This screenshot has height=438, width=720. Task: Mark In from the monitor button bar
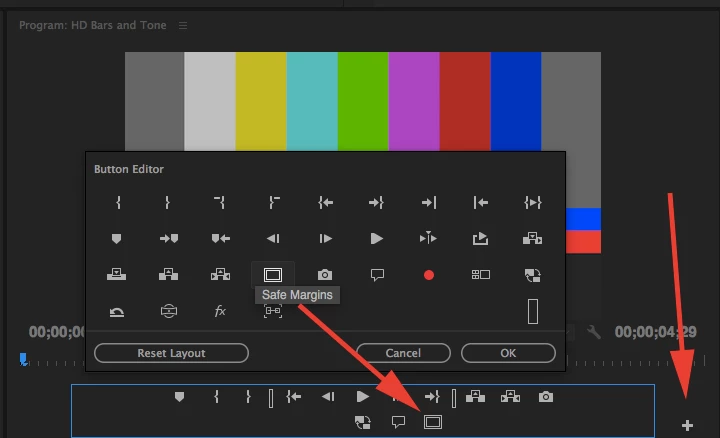[x=216, y=397]
